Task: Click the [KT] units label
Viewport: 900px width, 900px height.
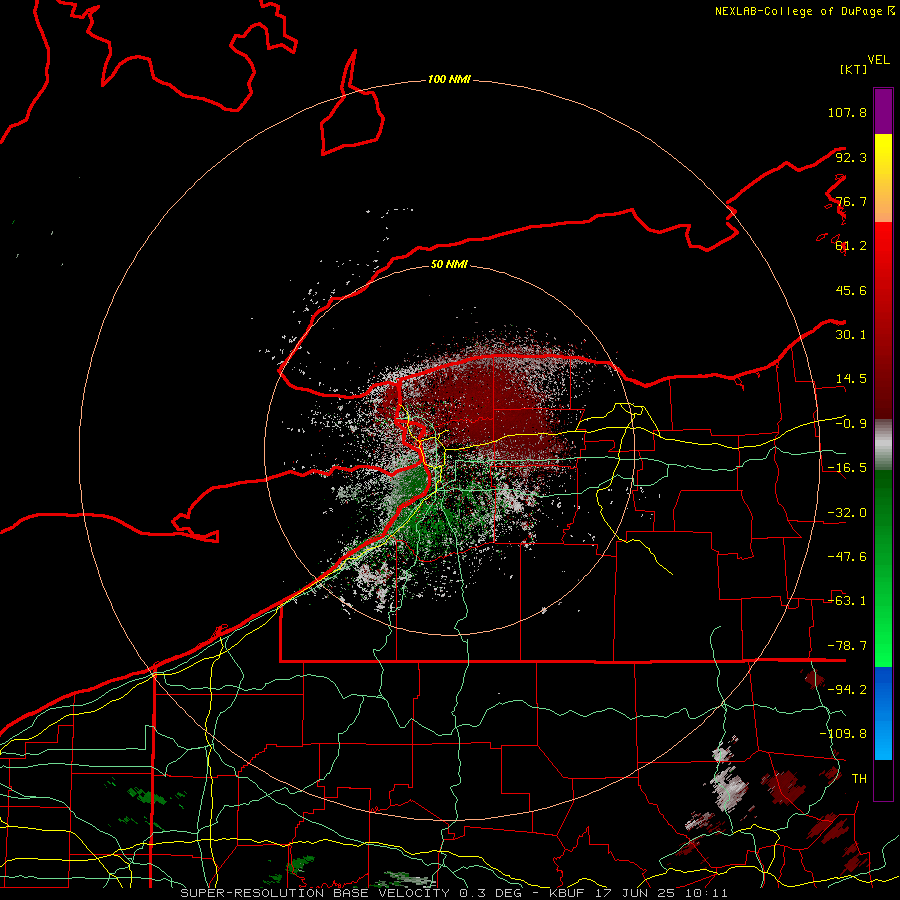Action: point(854,69)
